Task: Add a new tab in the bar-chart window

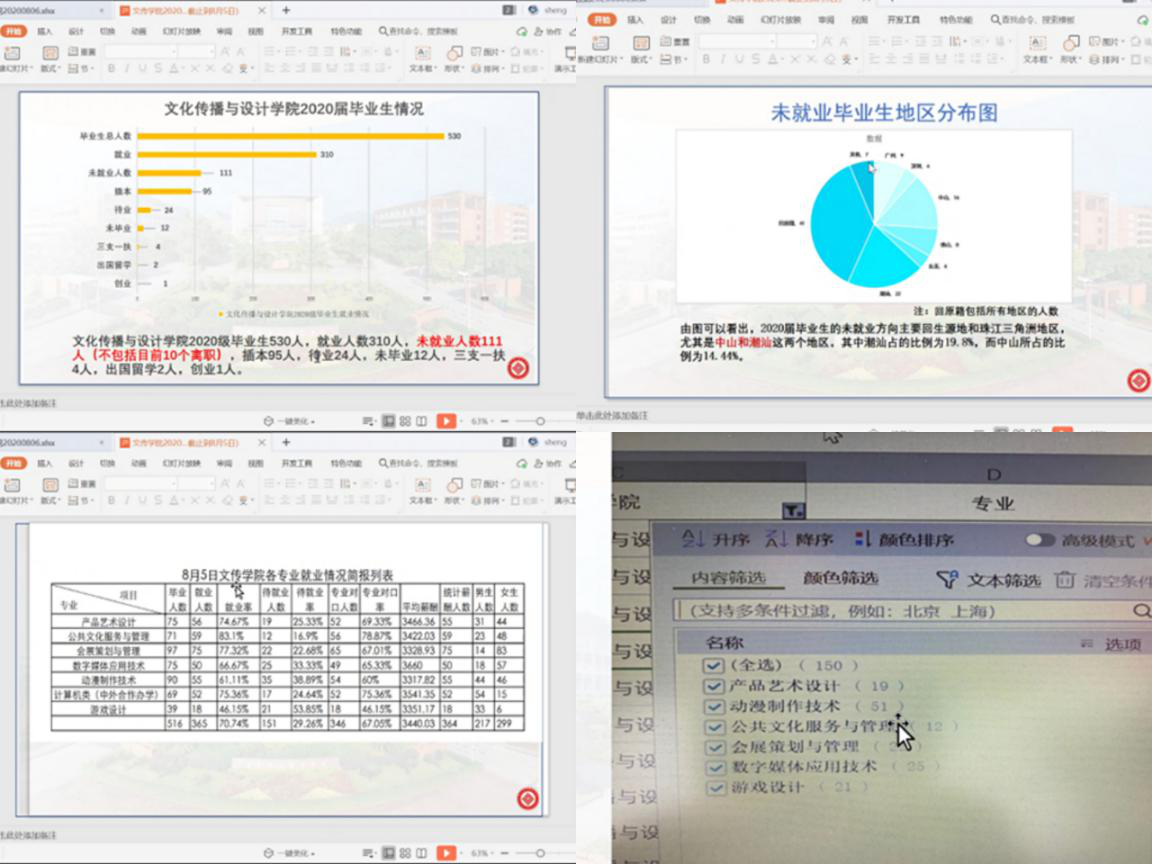Action: pyautogui.click(x=287, y=10)
